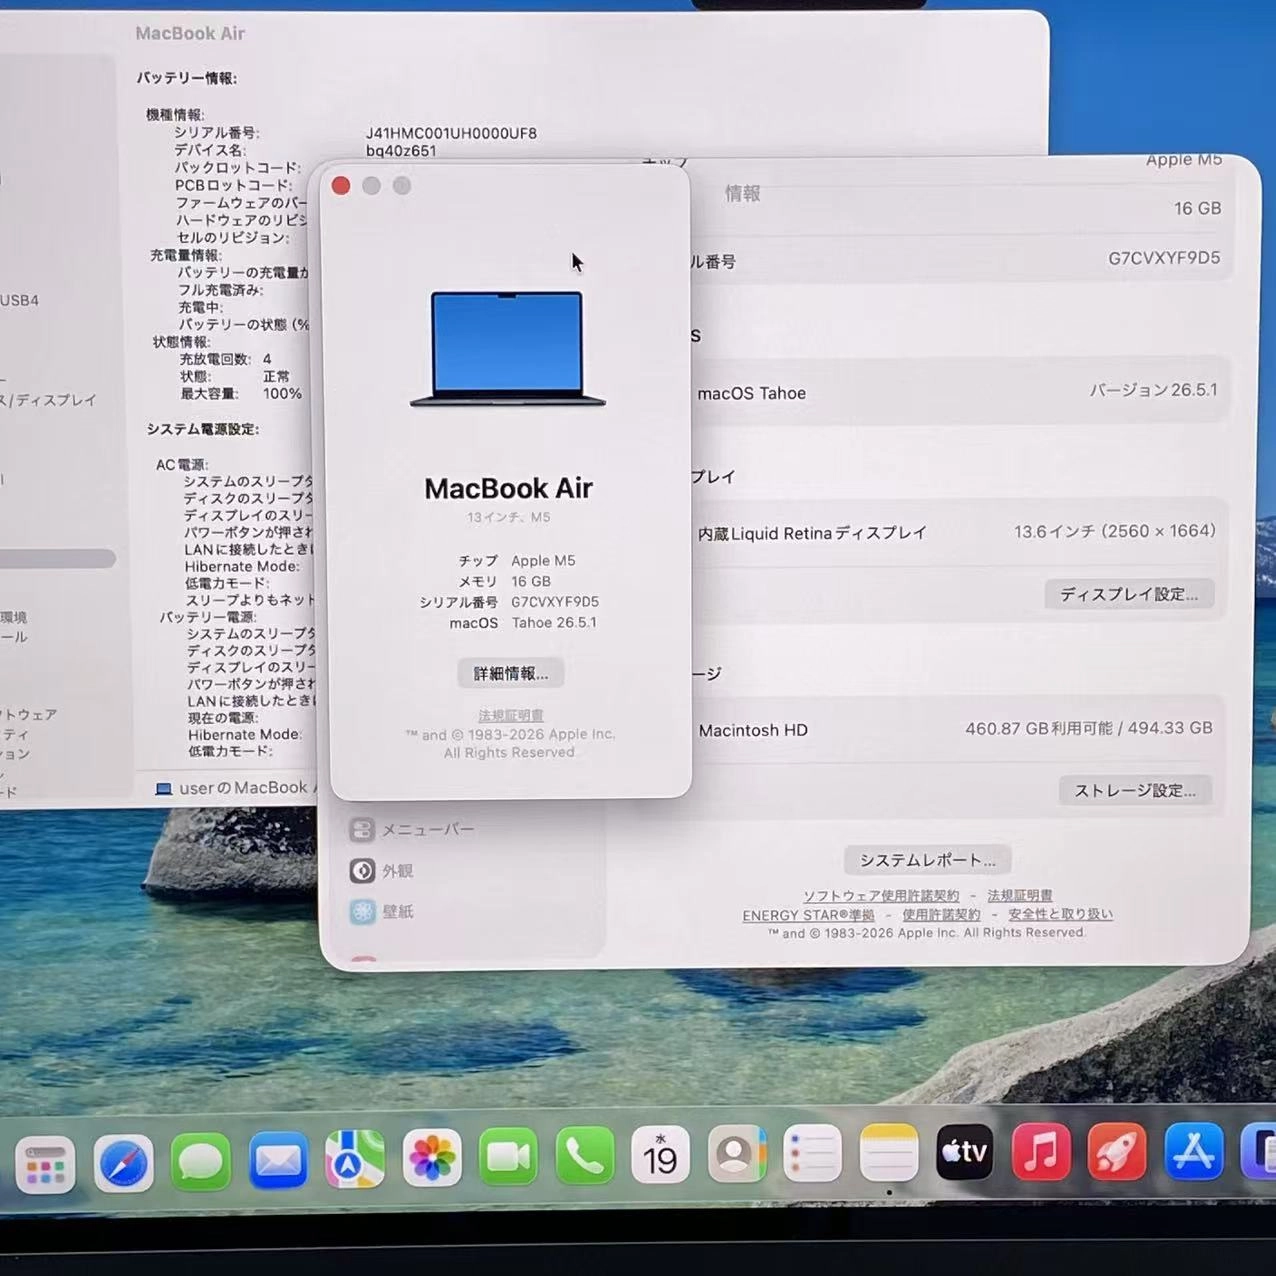Select 壁紙 wallpaper icon in sidebar
Screen dimensions: 1276x1276
(362, 912)
